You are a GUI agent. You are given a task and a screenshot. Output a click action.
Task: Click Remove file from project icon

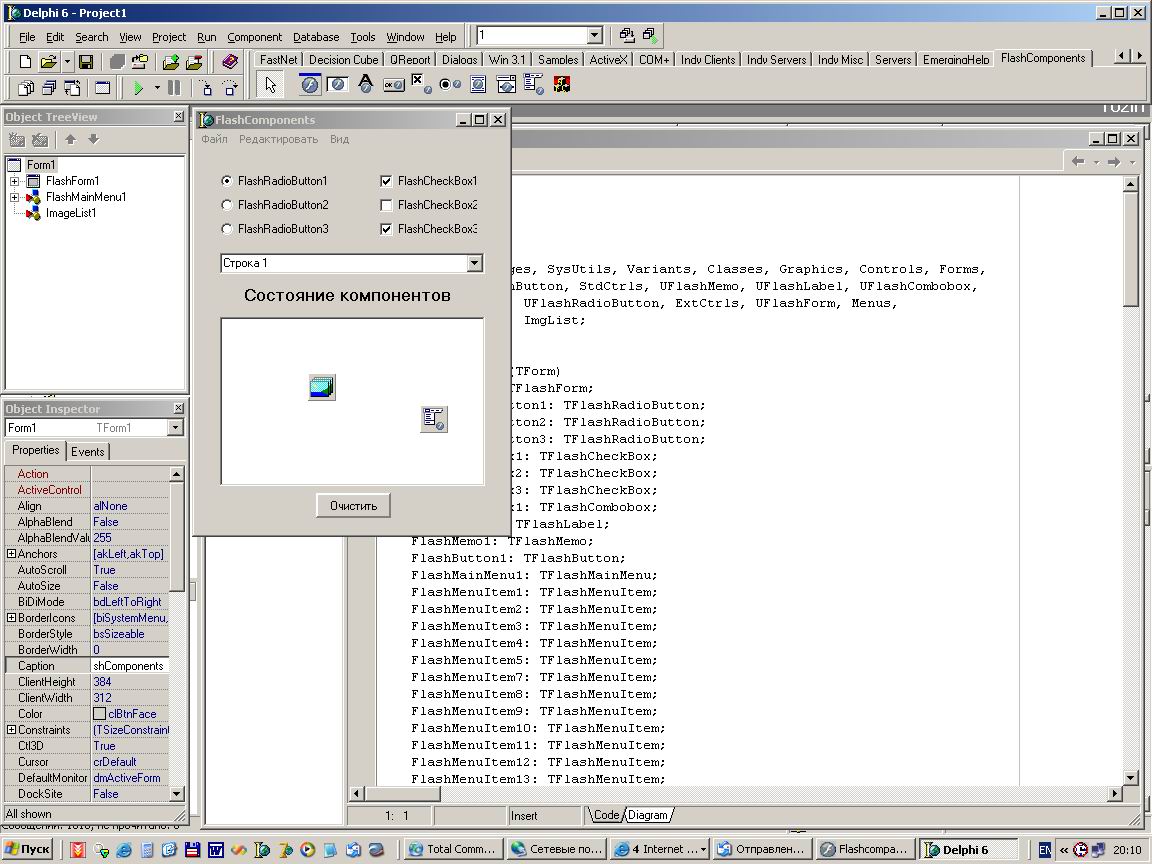[194, 62]
